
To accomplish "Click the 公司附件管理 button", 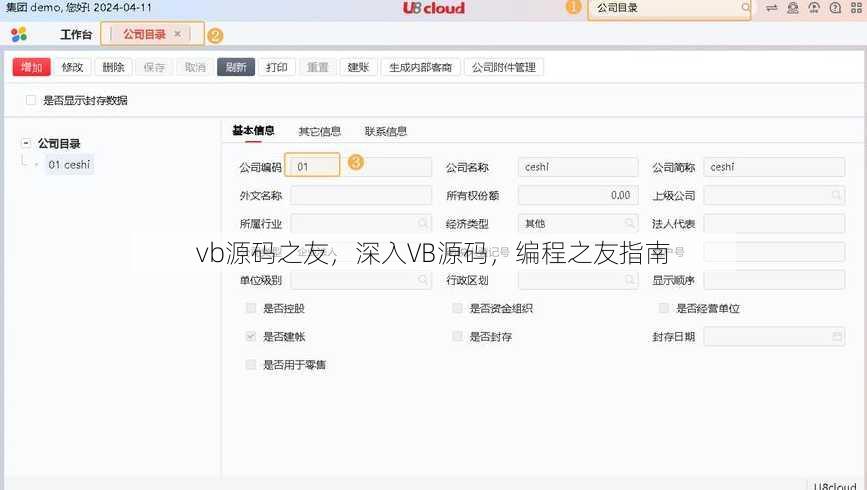I will (504, 67).
